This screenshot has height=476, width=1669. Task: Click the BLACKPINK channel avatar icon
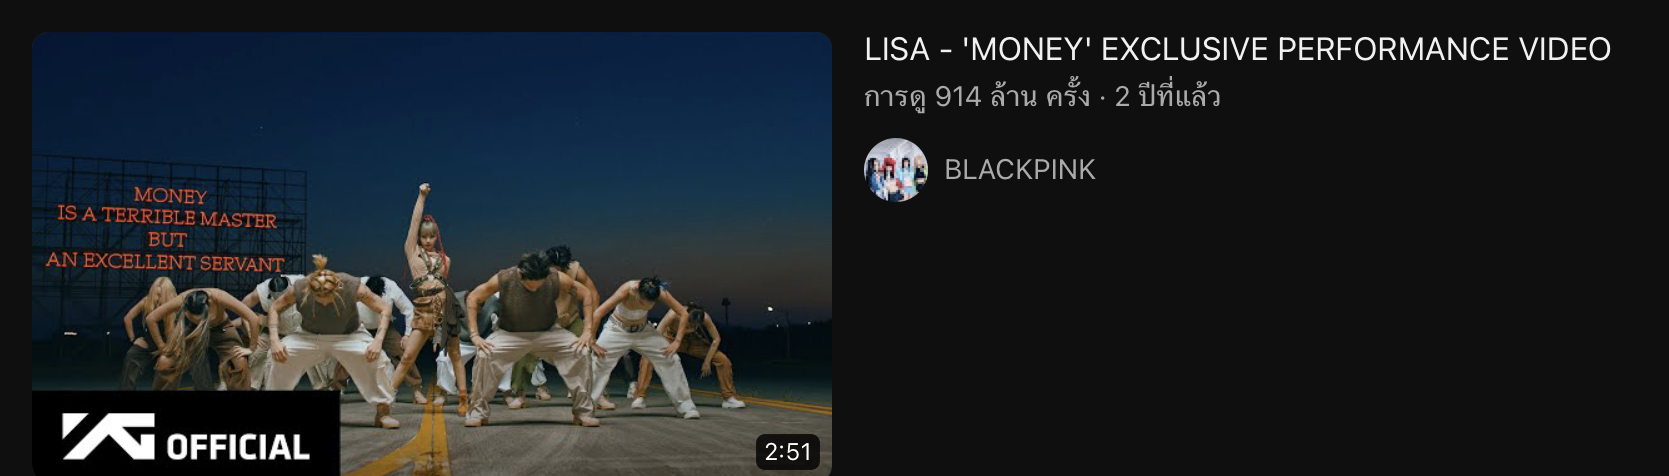click(x=896, y=170)
